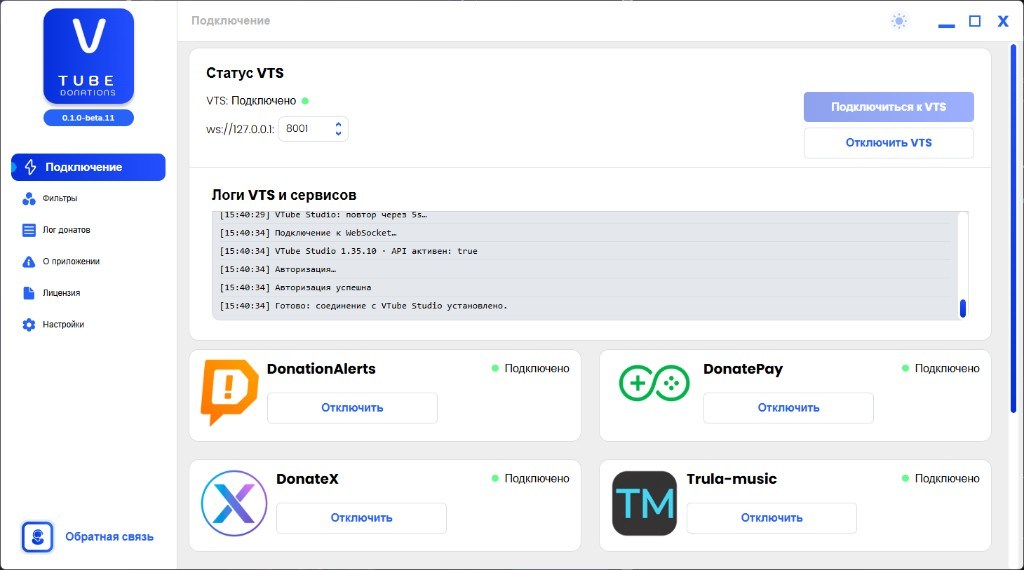
Task: Disconnect Trula-music via Отключить
Action: pos(771,518)
